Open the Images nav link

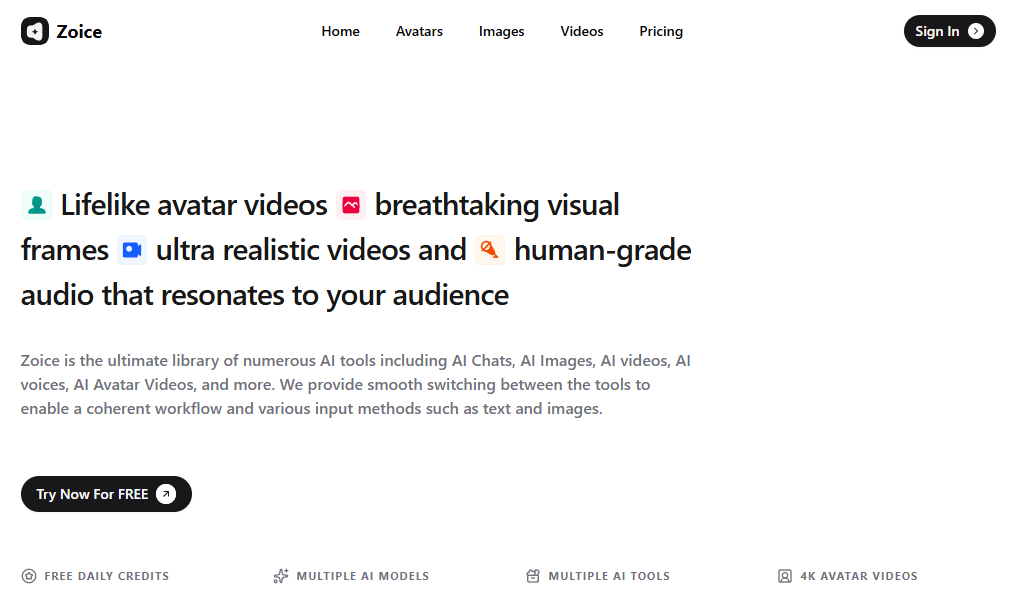[x=501, y=31]
